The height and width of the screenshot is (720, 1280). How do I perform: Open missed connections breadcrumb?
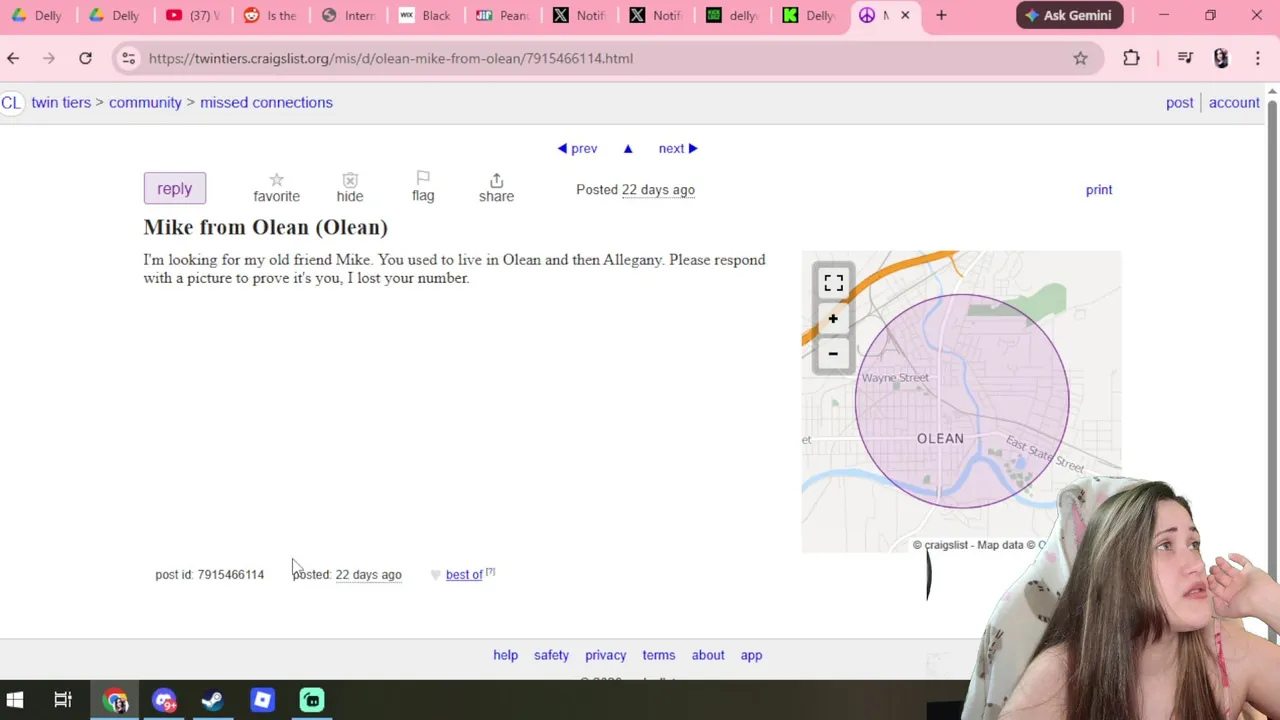tap(266, 102)
